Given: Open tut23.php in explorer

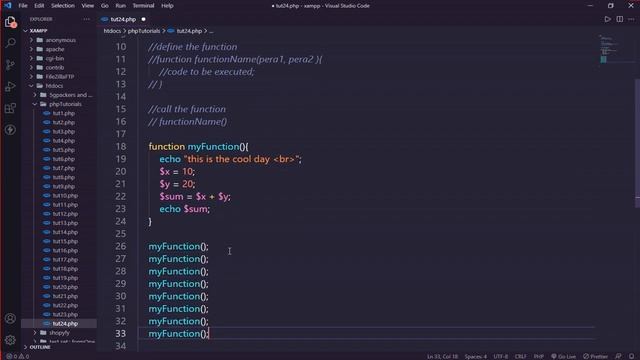Looking at the screenshot, I should click(x=65, y=314).
